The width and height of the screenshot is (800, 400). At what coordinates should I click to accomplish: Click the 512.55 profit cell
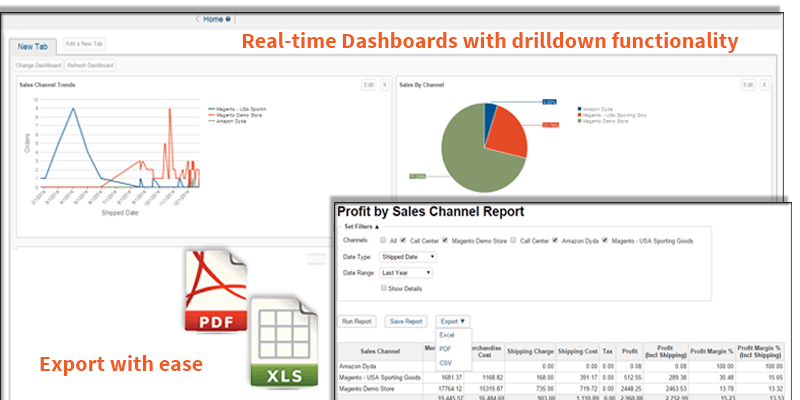pyautogui.click(x=632, y=378)
